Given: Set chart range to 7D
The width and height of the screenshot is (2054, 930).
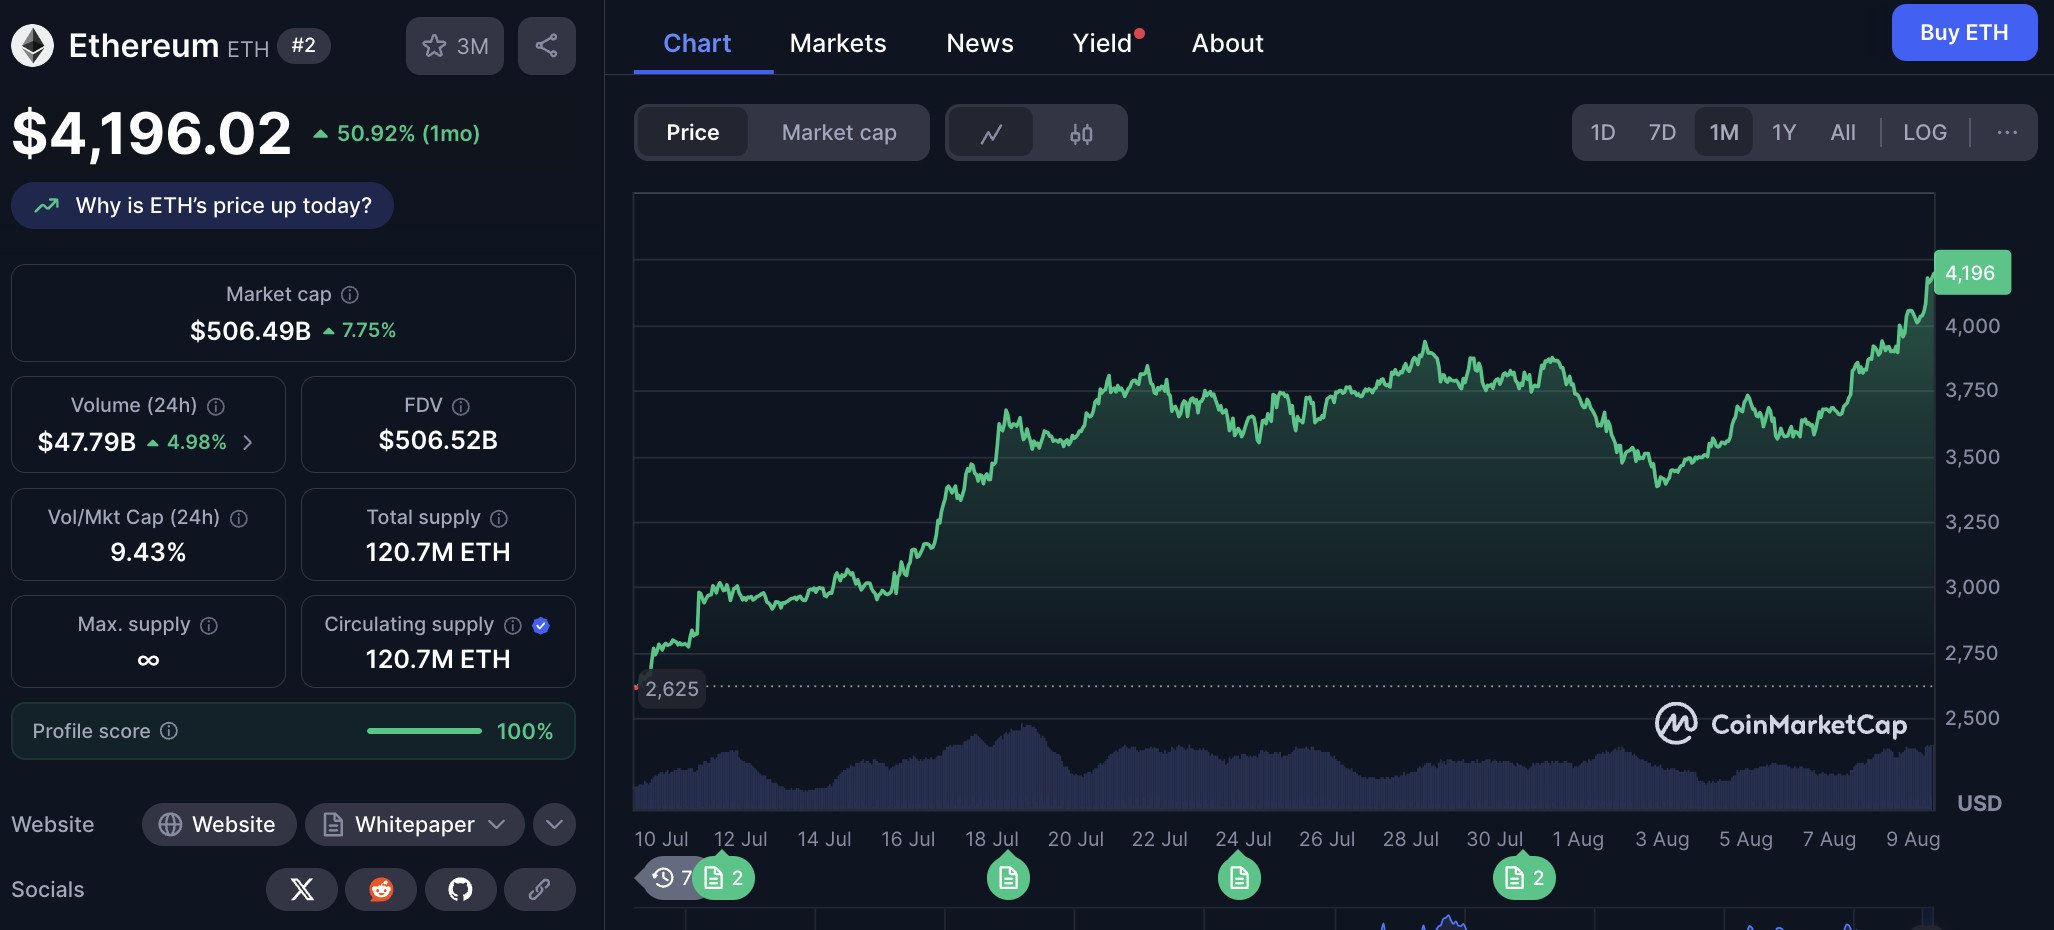Looking at the screenshot, I should 1662,132.
